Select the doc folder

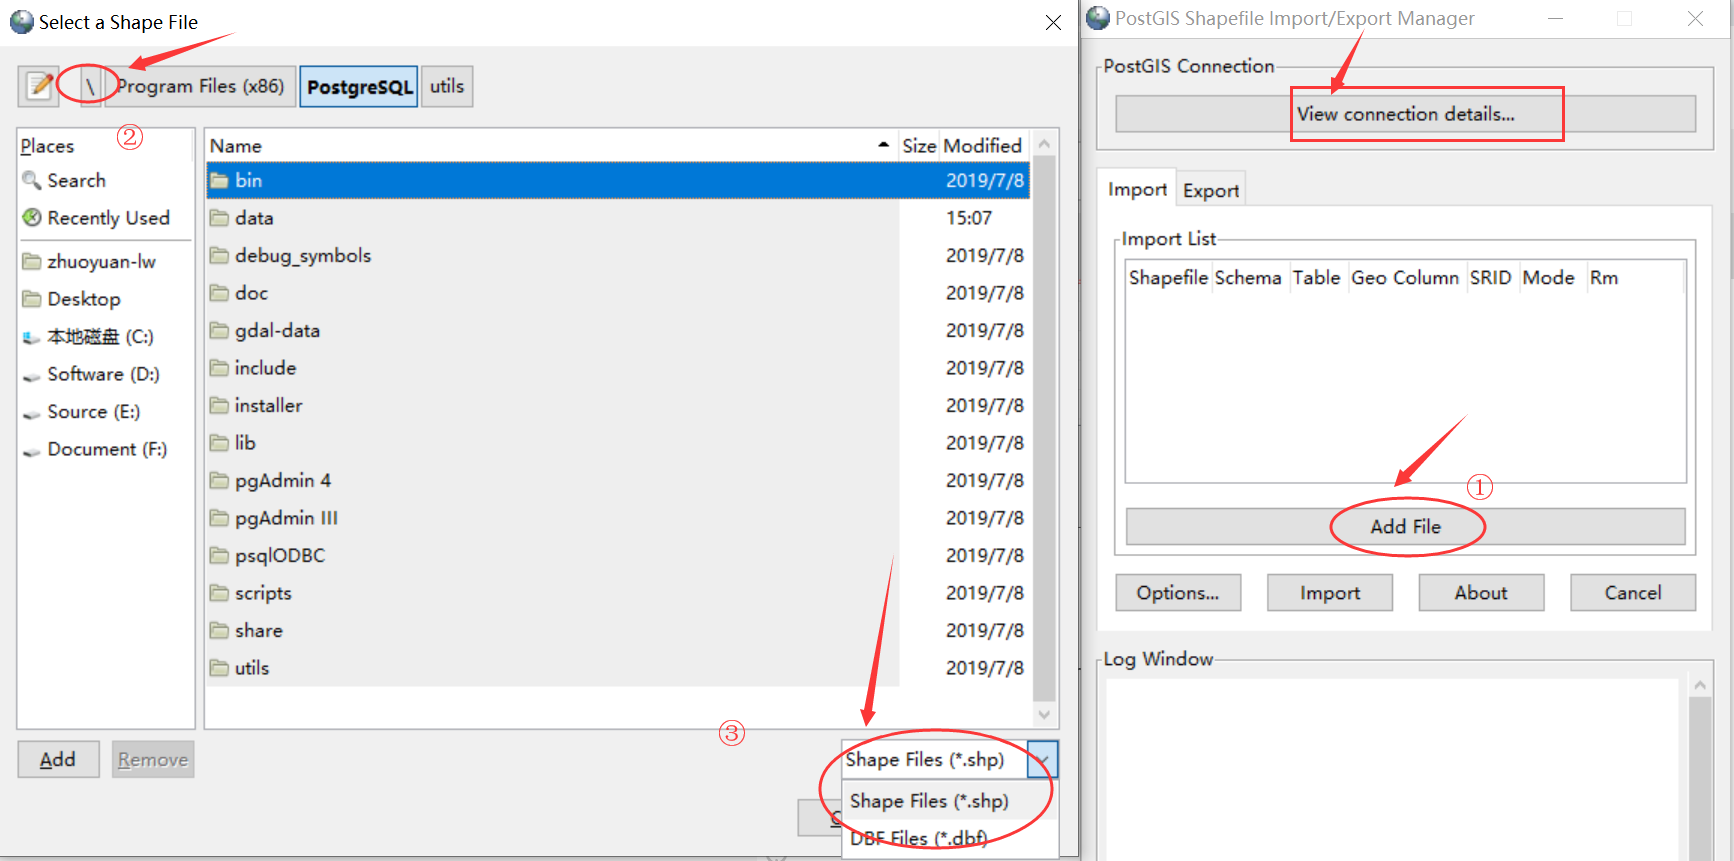click(618, 293)
